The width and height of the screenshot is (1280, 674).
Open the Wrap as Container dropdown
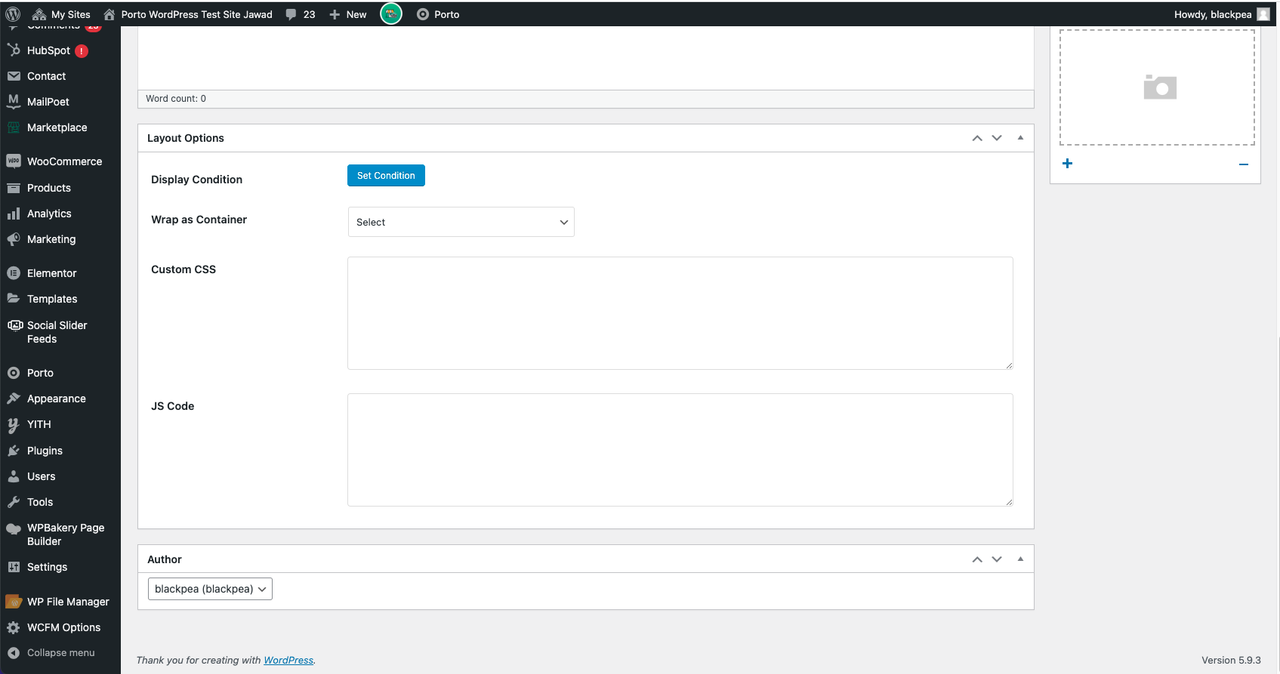pyautogui.click(x=461, y=222)
